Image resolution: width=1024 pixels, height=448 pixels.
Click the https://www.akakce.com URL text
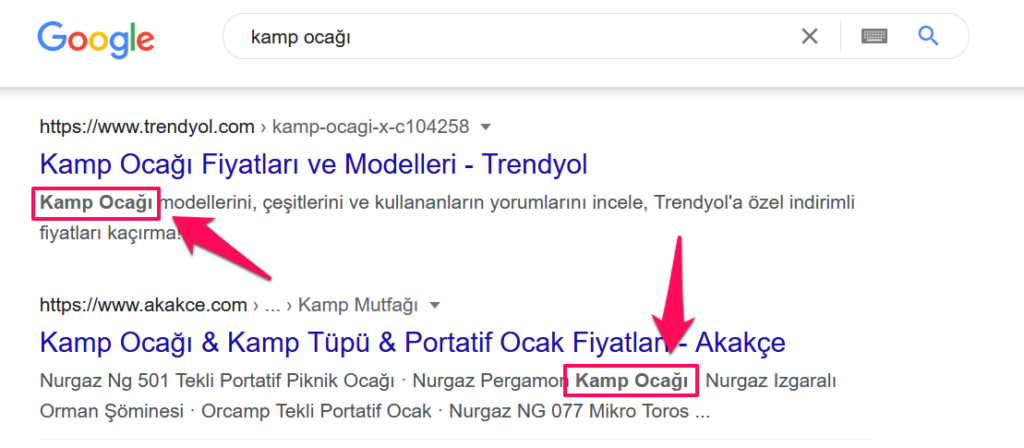(143, 304)
